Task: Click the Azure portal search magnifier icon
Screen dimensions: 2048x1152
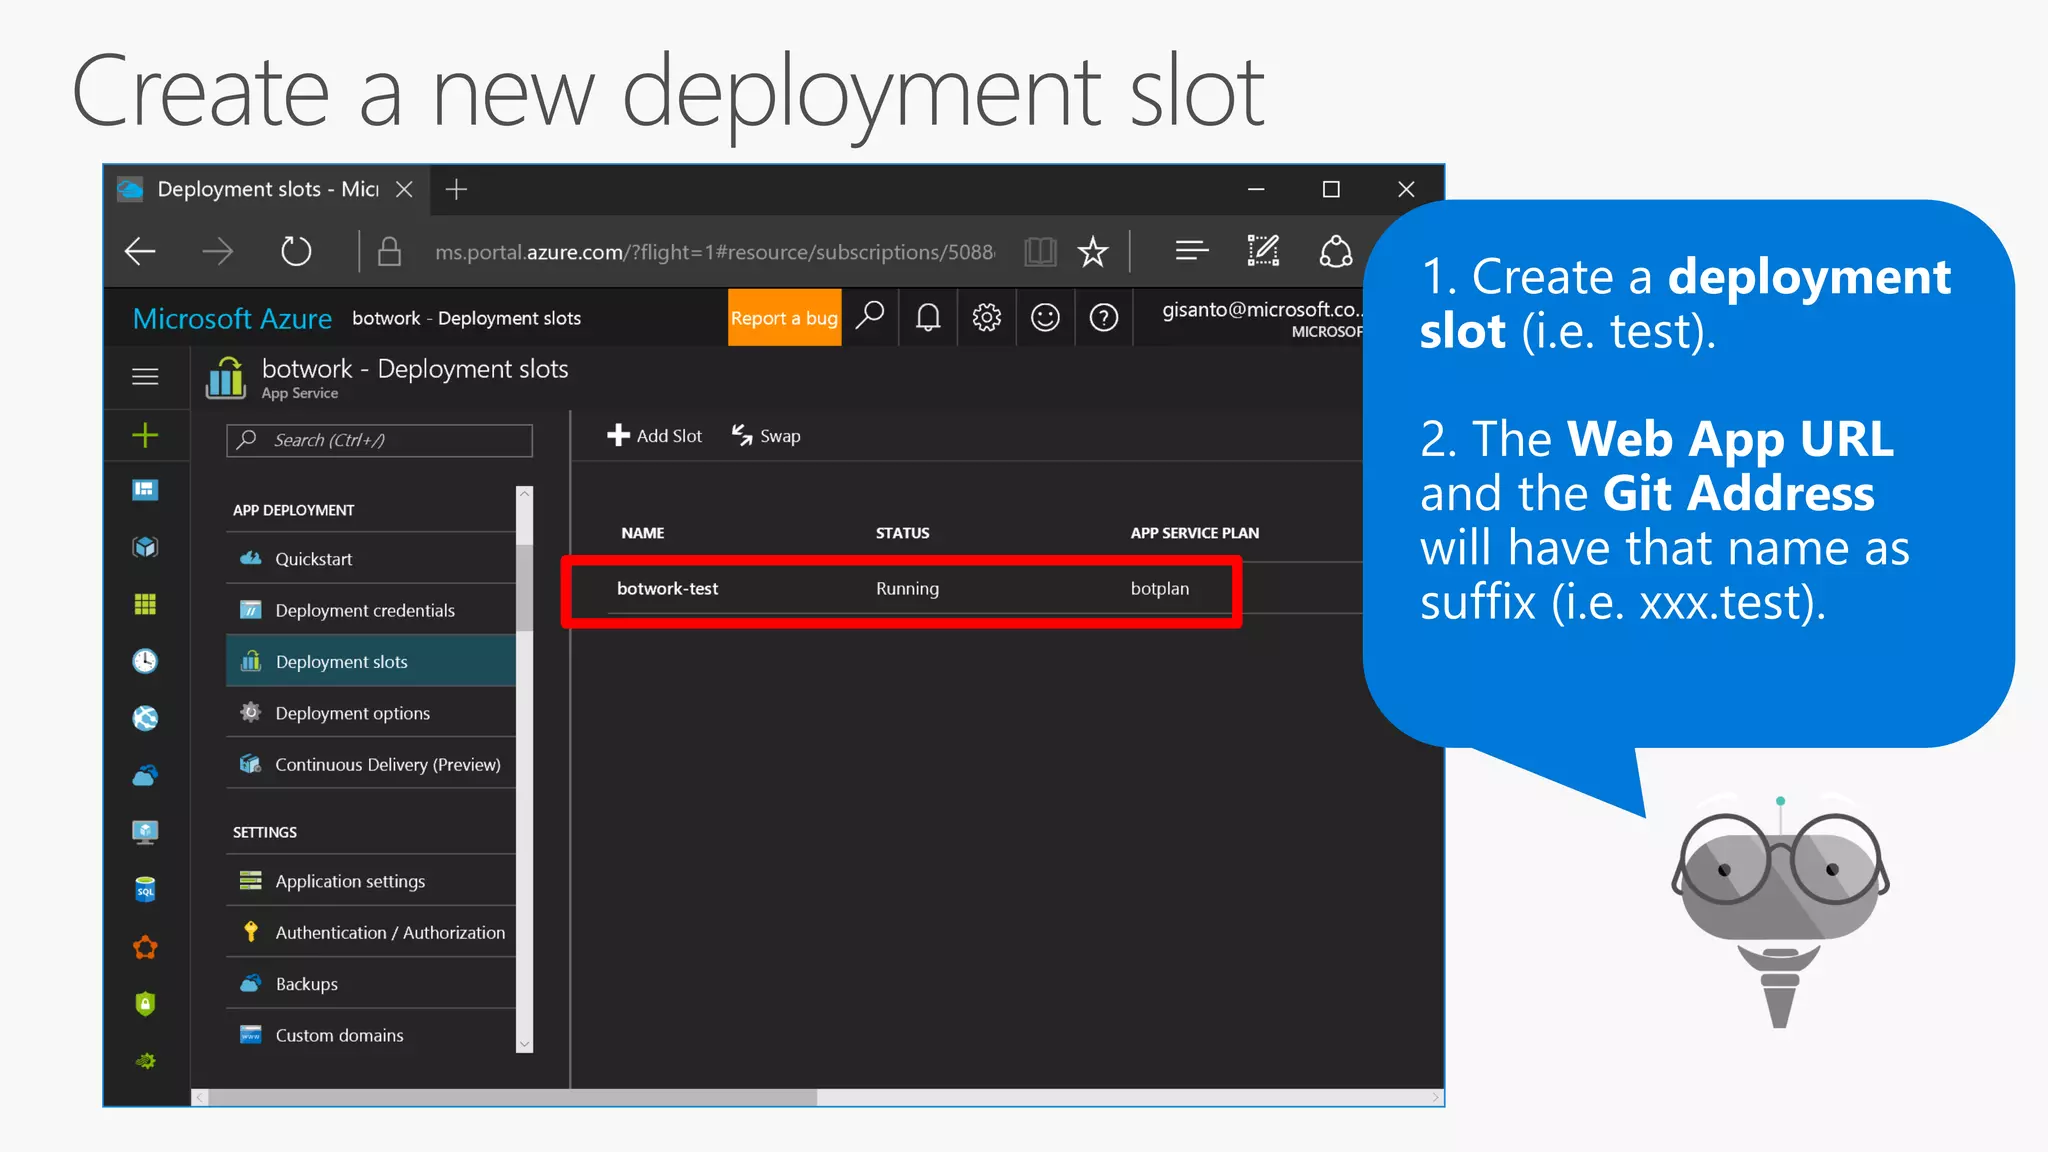Action: [x=870, y=316]
